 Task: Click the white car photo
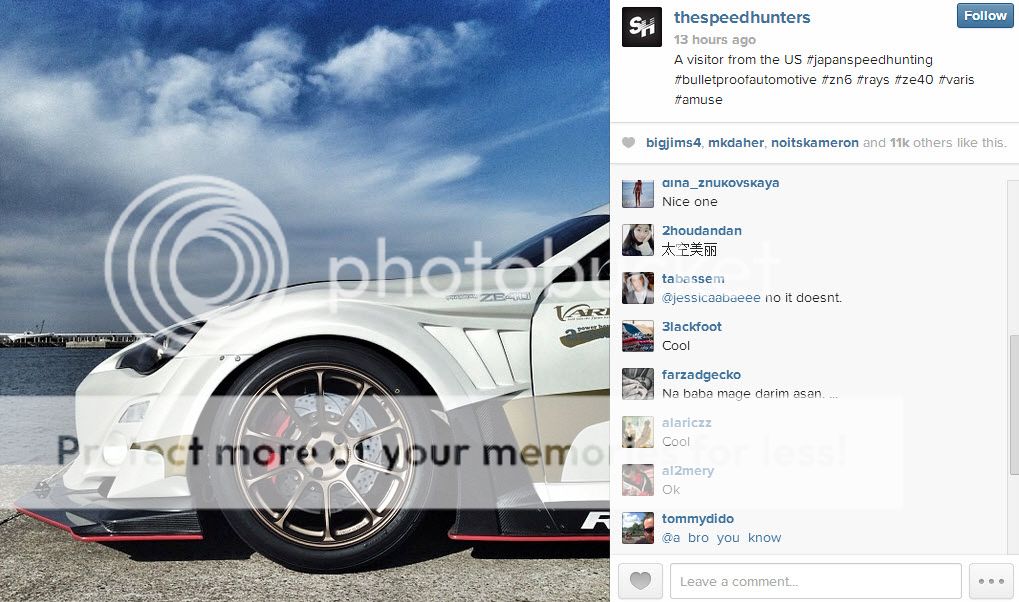click(x=305, y=301)
